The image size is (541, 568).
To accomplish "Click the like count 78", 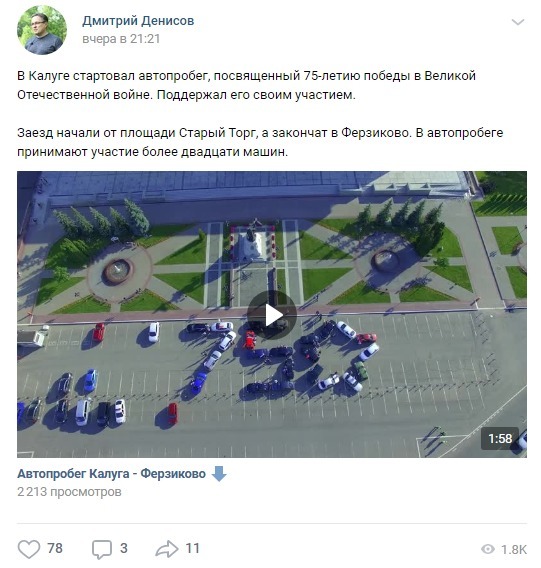I will coord(55,548).
